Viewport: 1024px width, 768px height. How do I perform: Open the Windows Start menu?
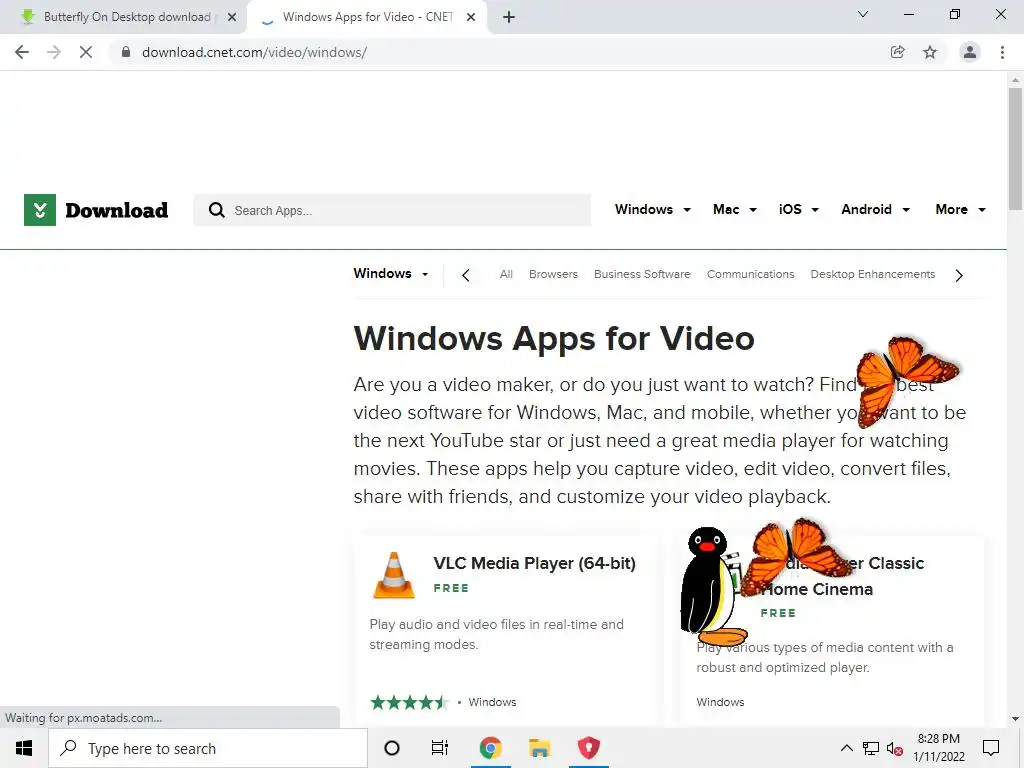[x=24, y=748]
